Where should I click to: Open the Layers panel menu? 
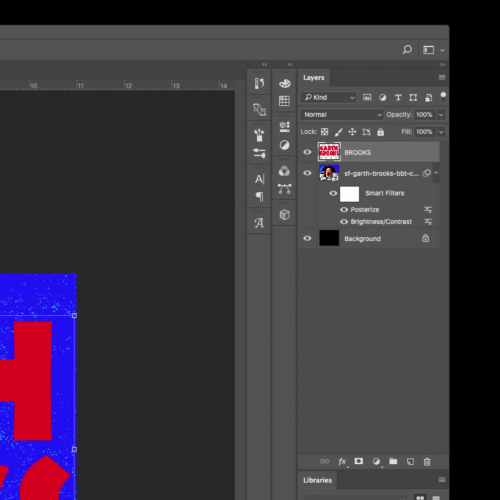click(x=442, y=77)
